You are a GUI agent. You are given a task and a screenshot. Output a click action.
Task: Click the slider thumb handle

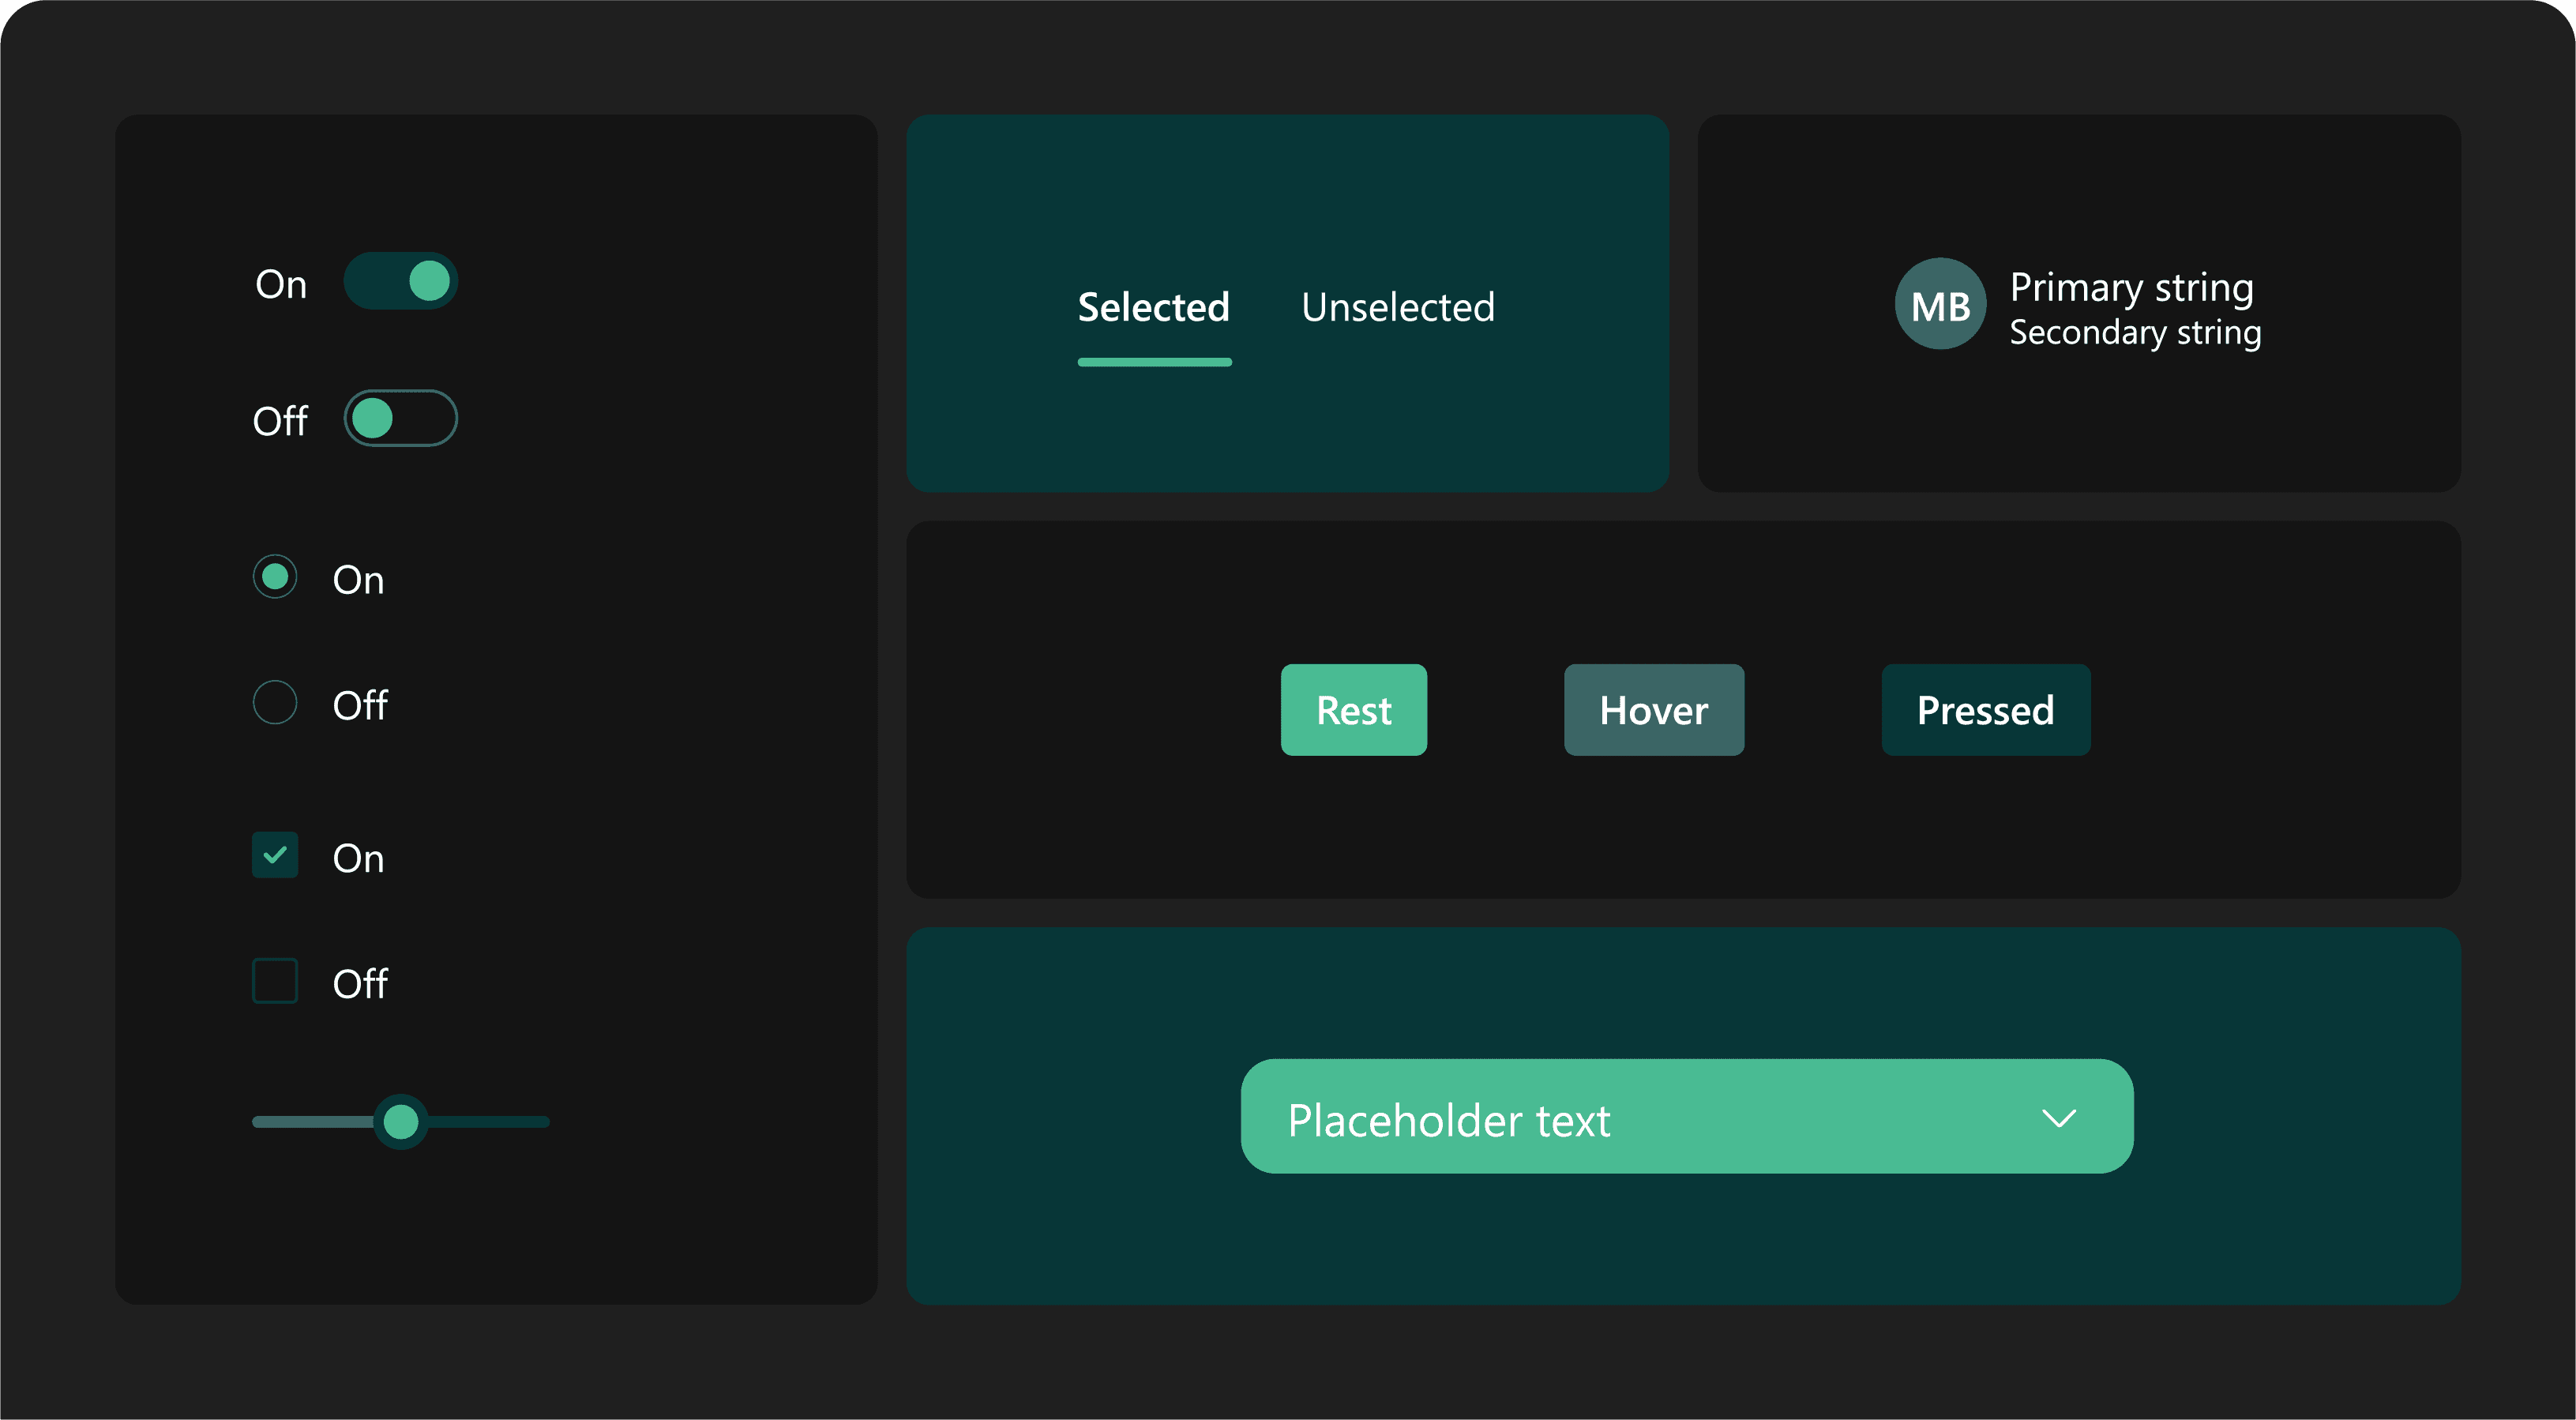(401, 1122)
